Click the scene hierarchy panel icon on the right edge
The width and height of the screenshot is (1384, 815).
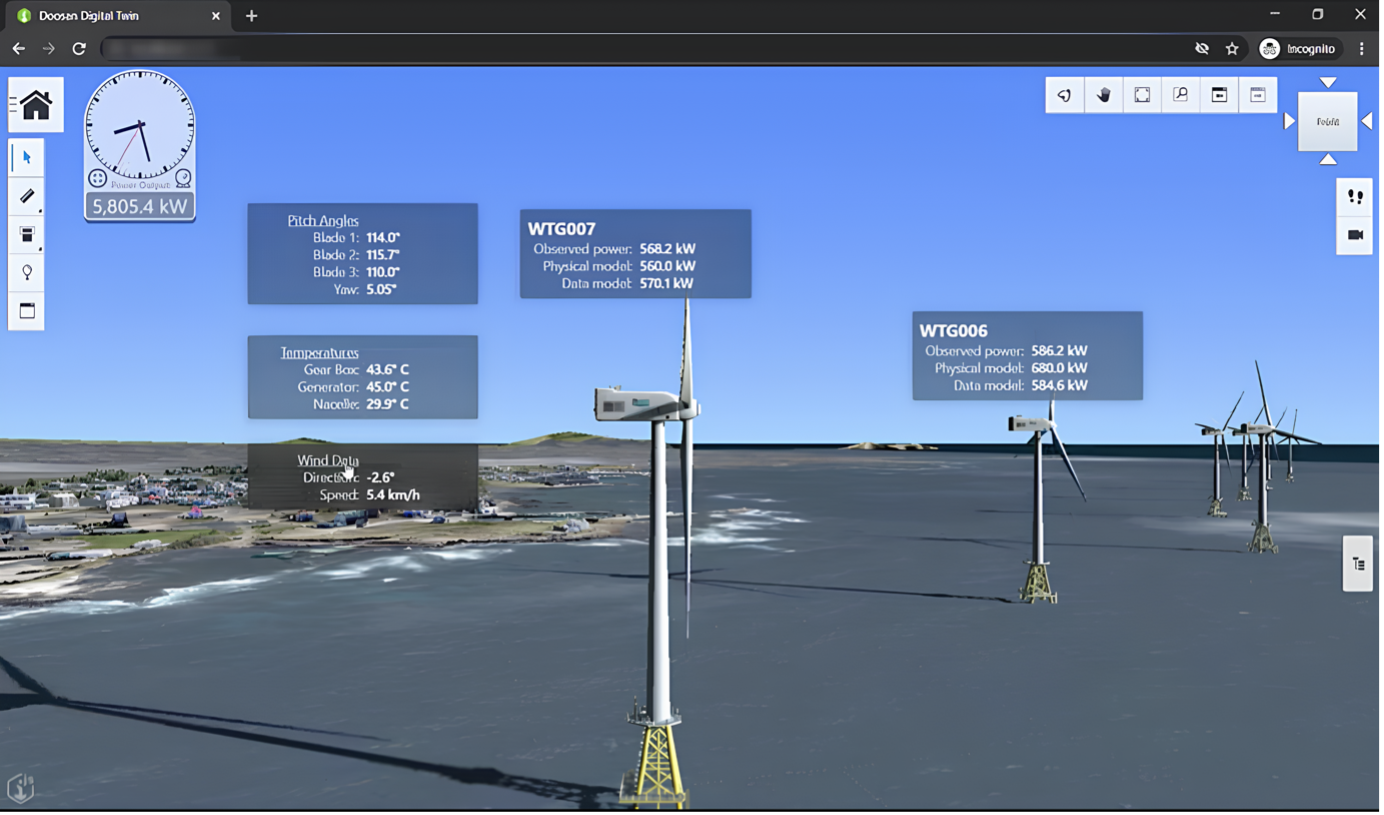tap(1357, 562)
